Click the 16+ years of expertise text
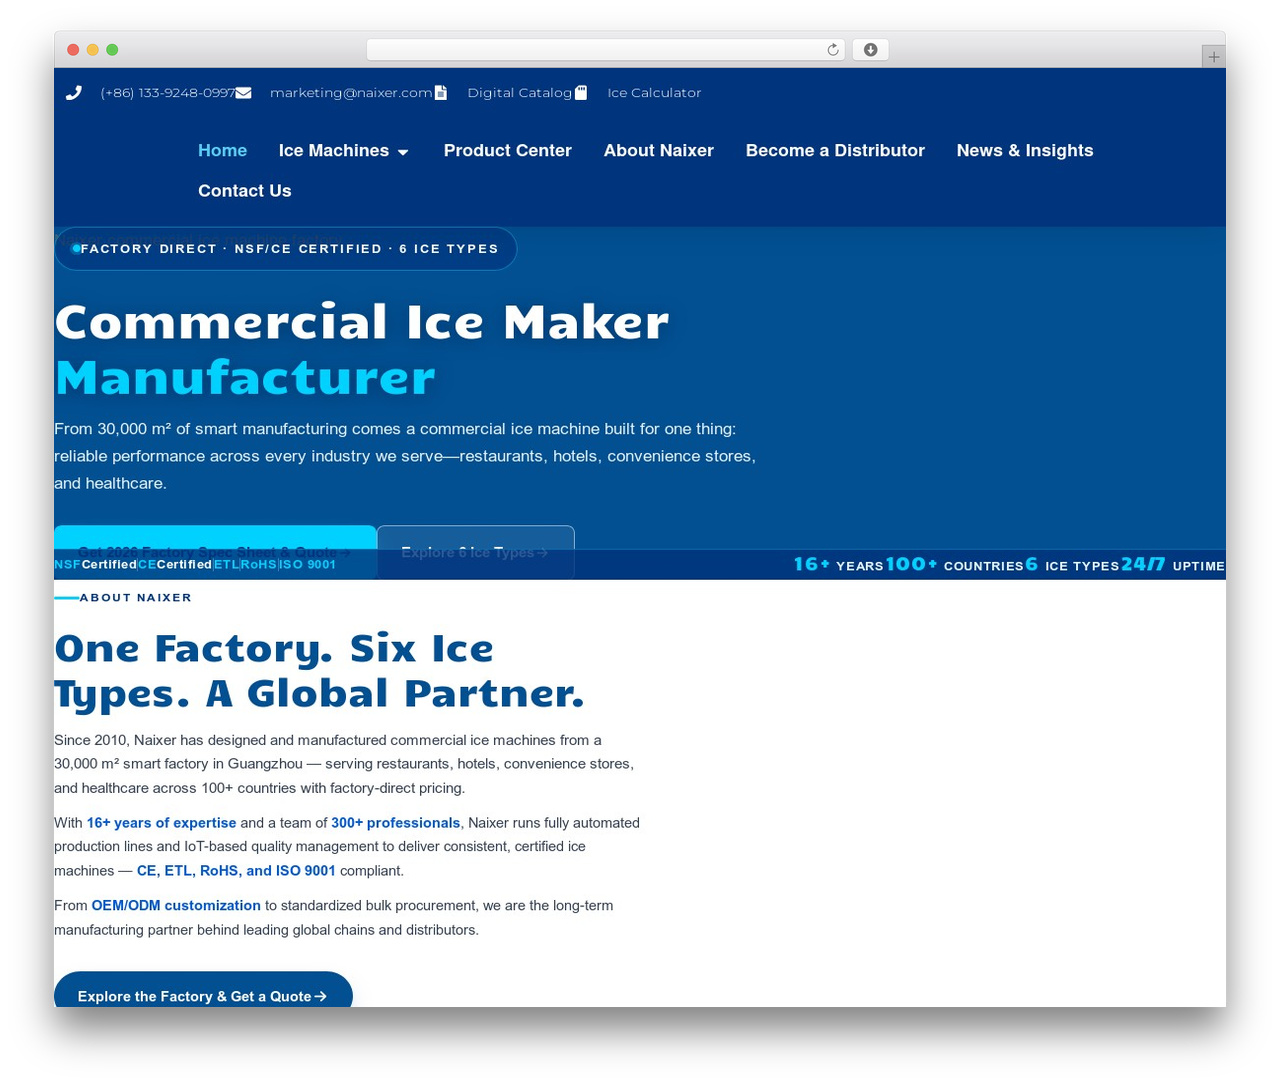Image resolution: width=1280 pixels, height=1084 pixels. coord(161,823)
